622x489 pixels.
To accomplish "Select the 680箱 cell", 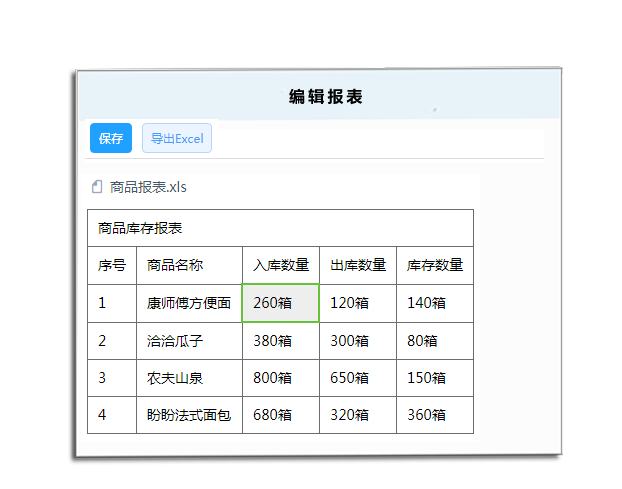I will 280,415.
